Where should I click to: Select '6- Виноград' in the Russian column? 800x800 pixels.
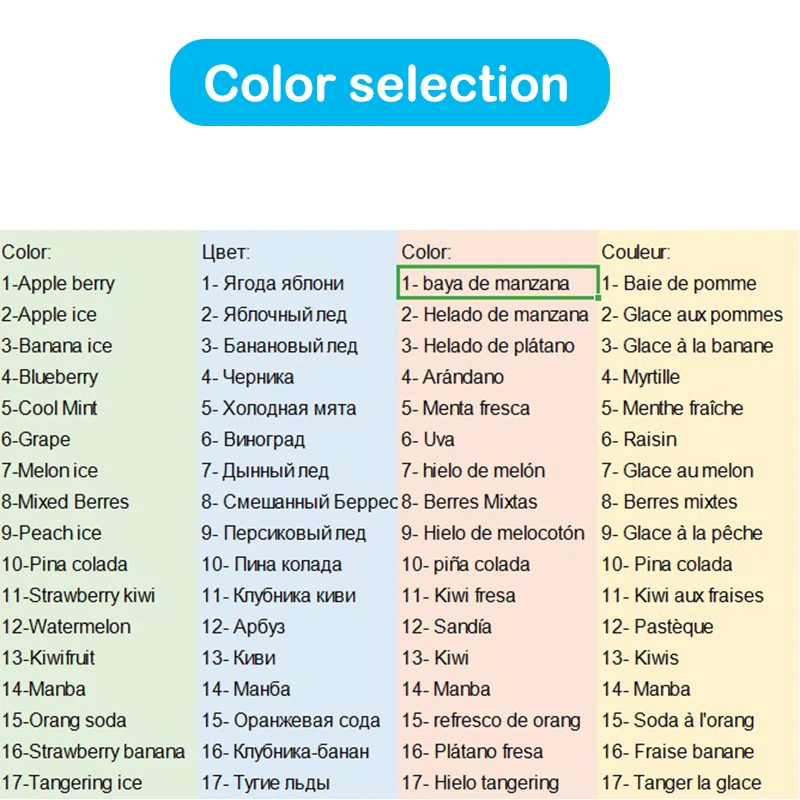pos(254,439)
